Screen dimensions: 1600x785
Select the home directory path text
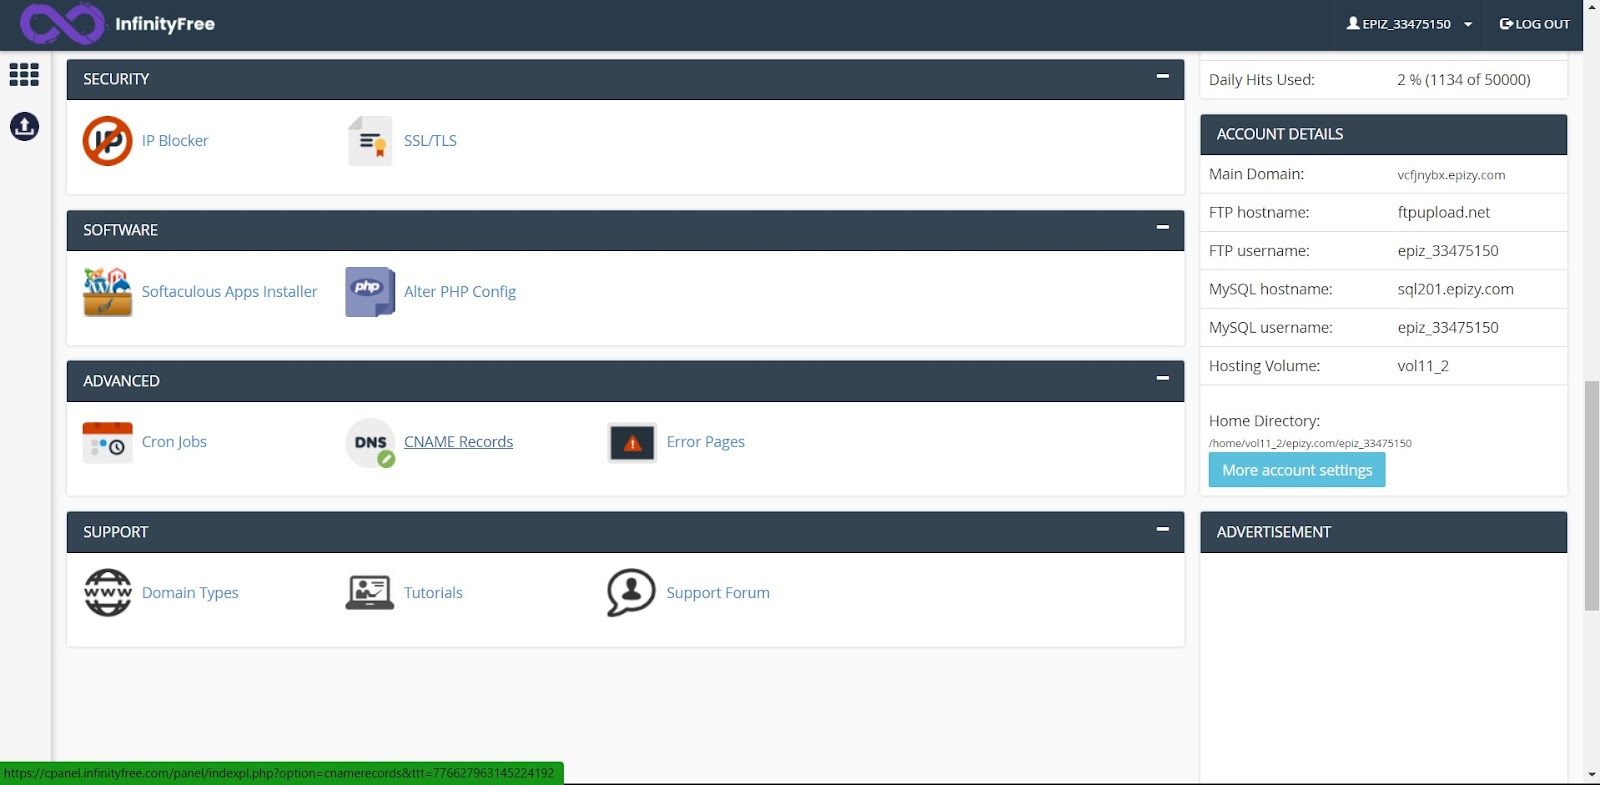coord(1310,443)
